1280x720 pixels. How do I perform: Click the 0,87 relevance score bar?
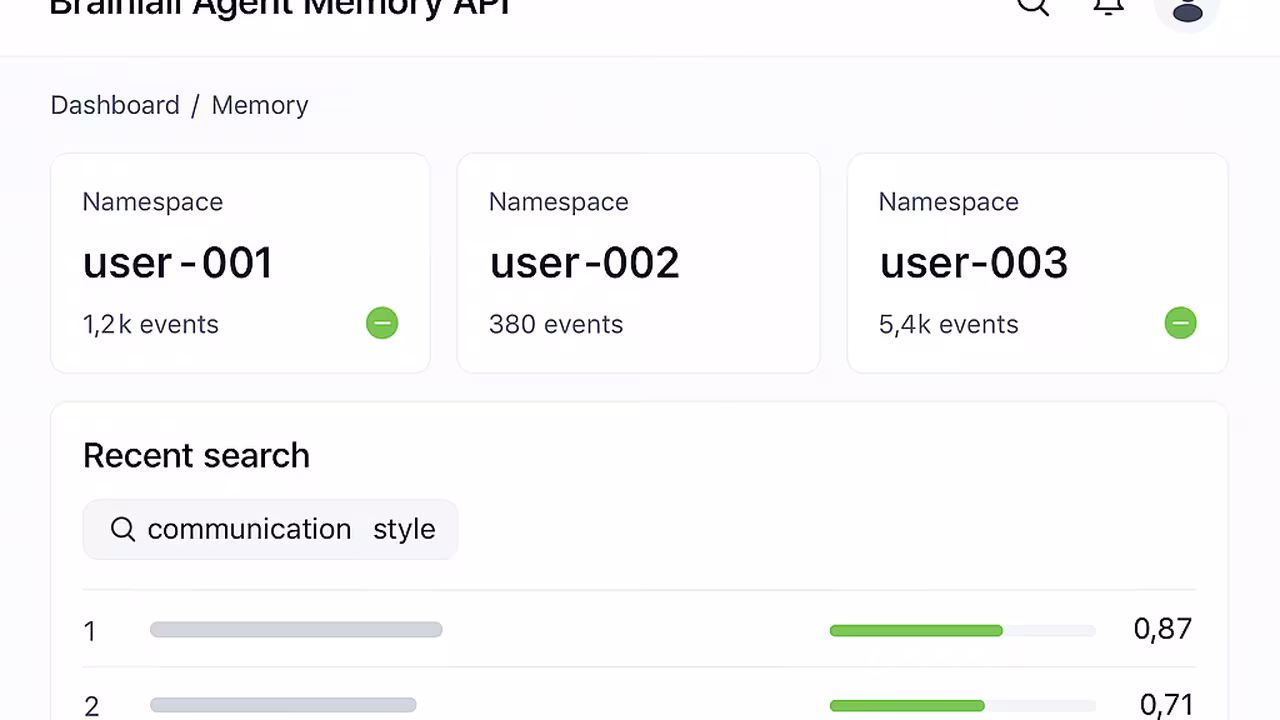coord(962,630)
